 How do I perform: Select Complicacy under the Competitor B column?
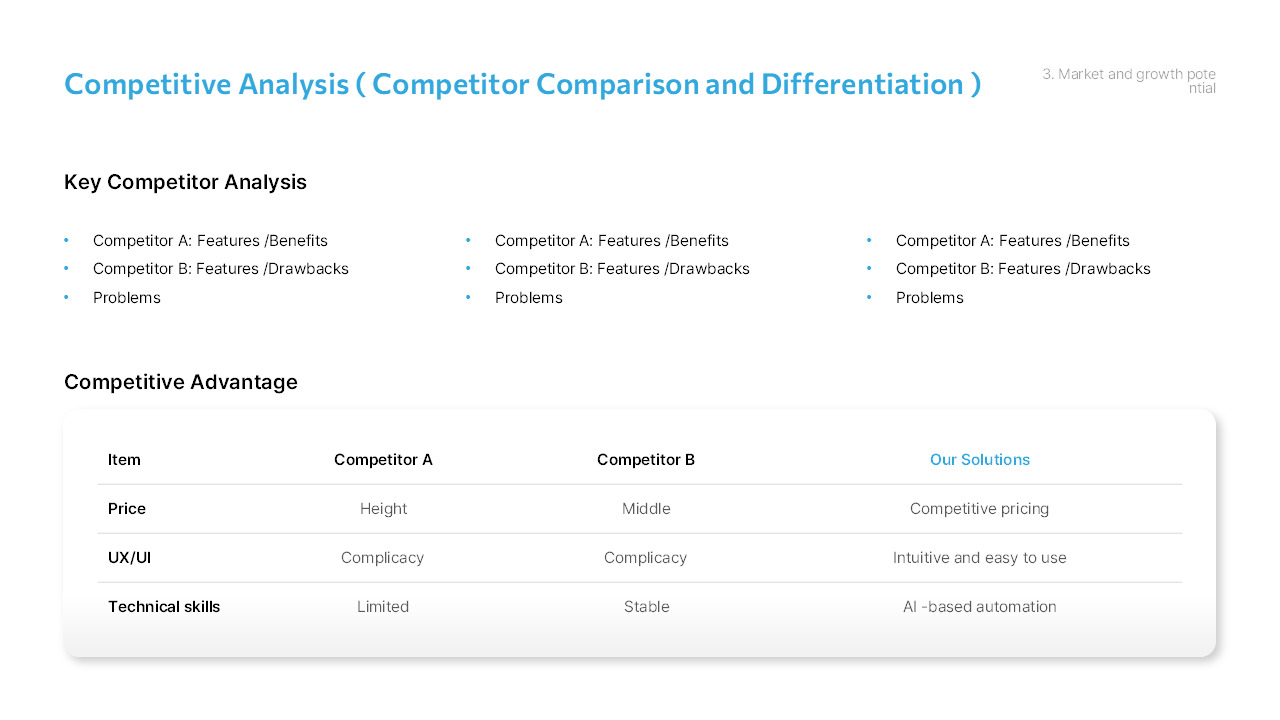[645, 558]
